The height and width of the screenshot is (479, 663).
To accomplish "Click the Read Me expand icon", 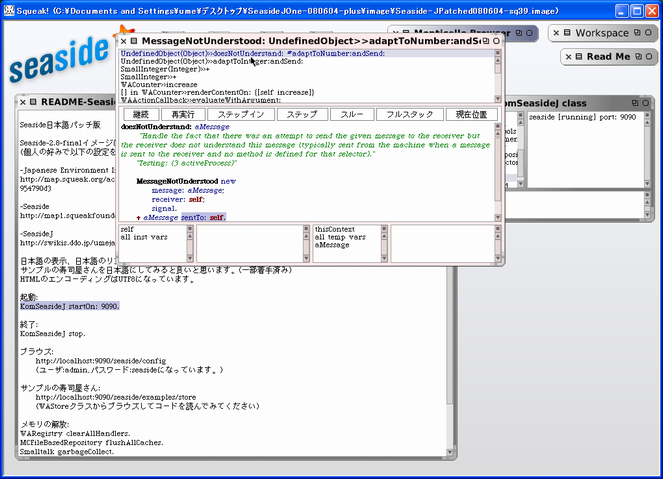I will [638, 57].
